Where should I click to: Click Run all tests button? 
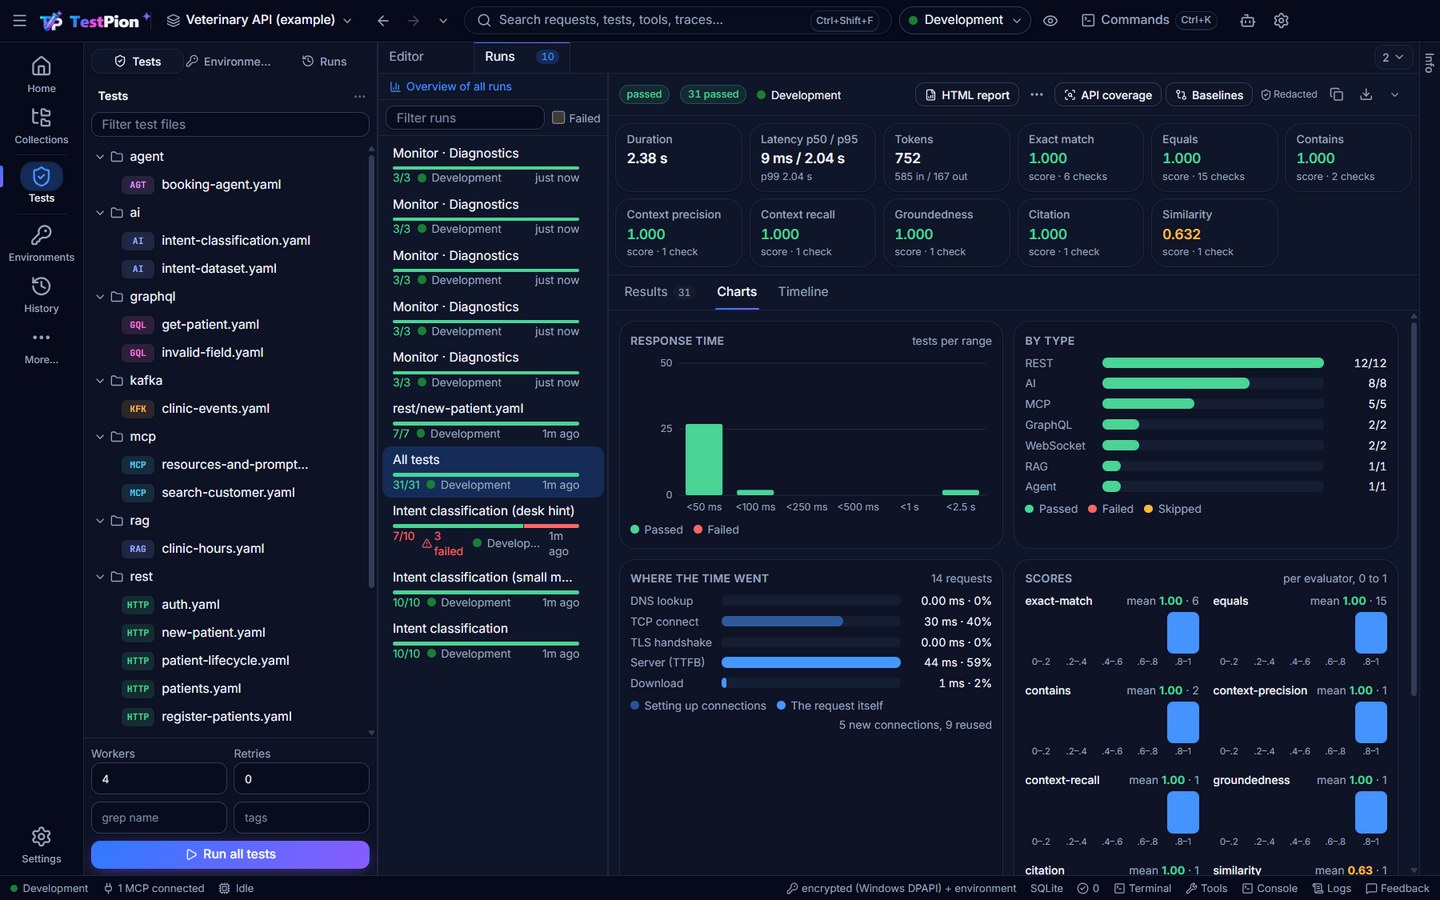click(x=230, y=854)
